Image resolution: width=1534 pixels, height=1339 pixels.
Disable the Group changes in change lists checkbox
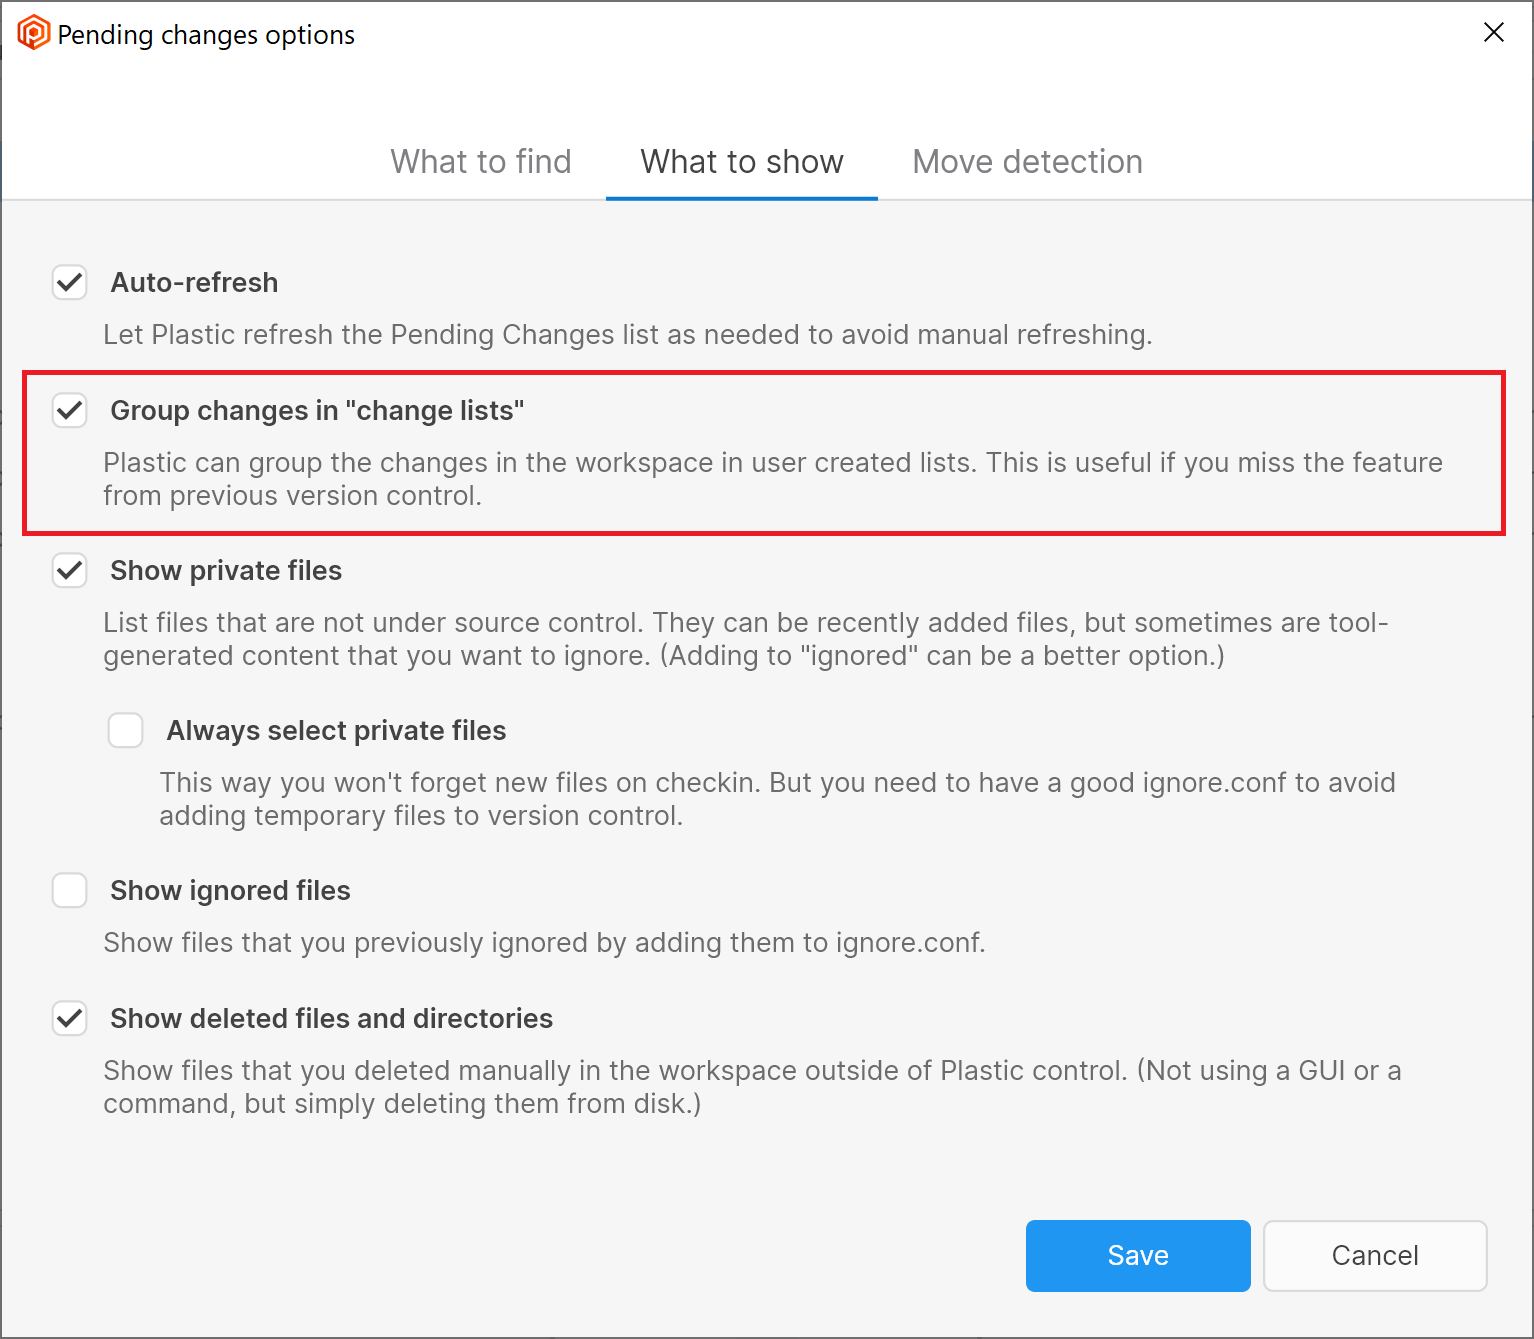(x=70, y=411)
